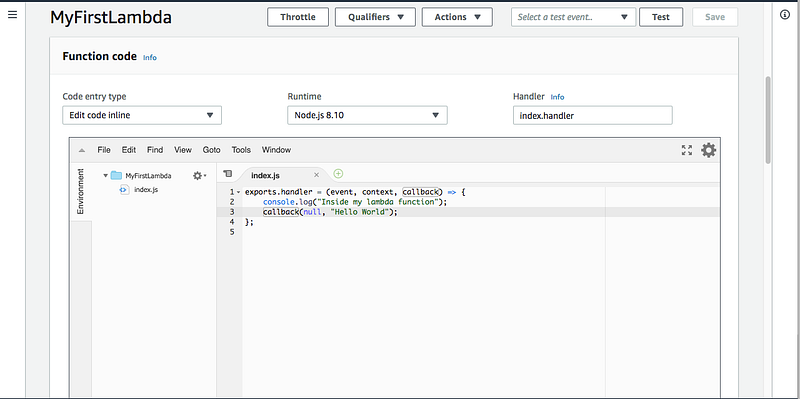Open the Tools menu in editor

[x=241, y=150]
